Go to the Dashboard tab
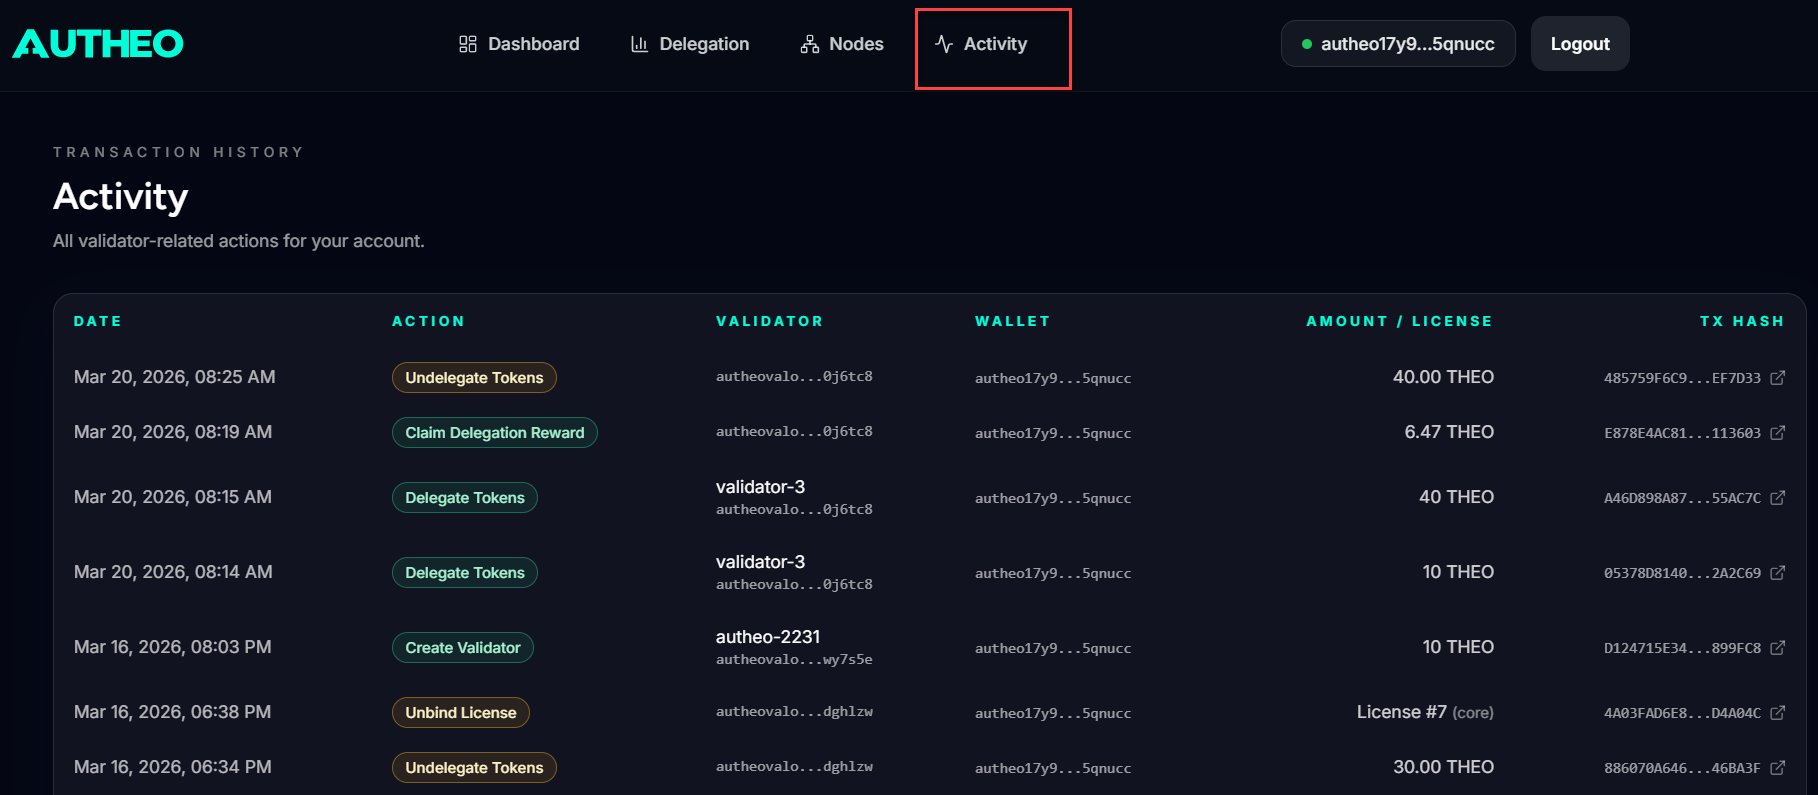The width and height of the screenshot is (1818, 795). click(x=519, y=44)
